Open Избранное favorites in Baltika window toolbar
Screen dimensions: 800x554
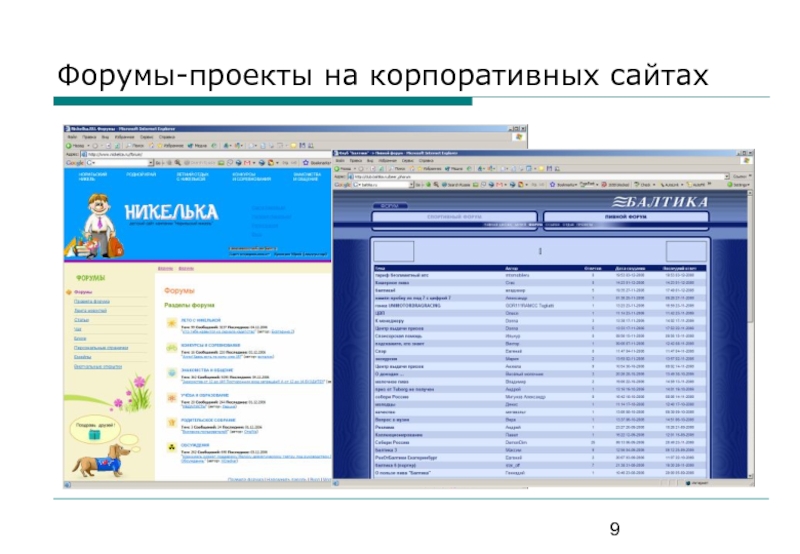(x=429, y=168)
